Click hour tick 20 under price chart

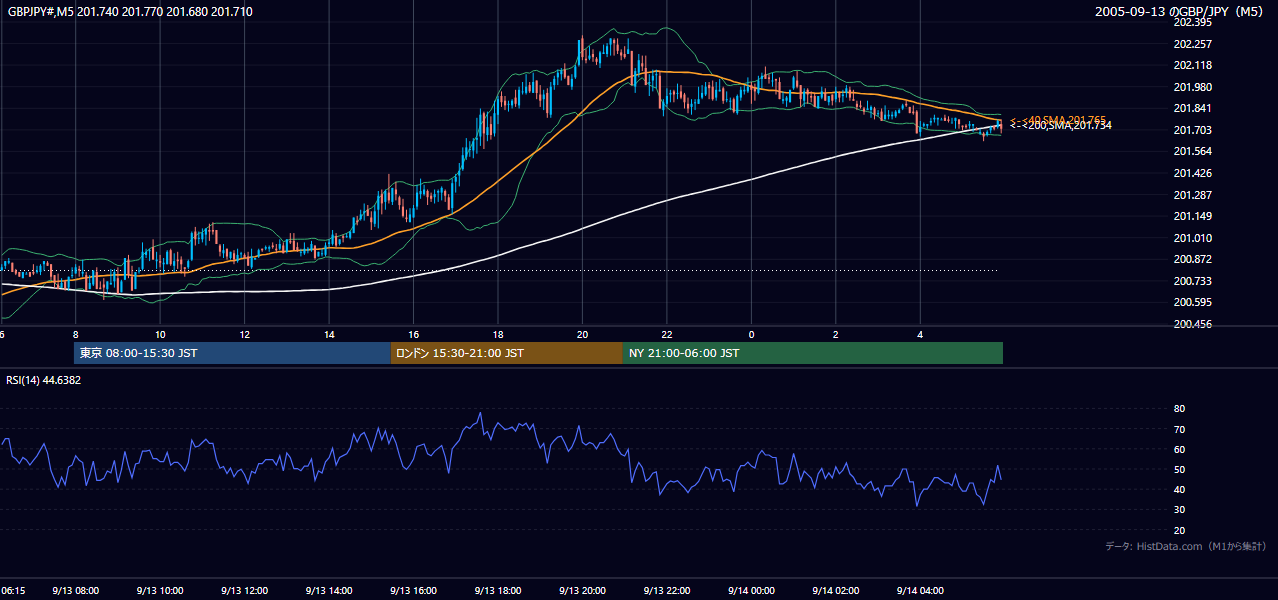click(x=582, y=334)
